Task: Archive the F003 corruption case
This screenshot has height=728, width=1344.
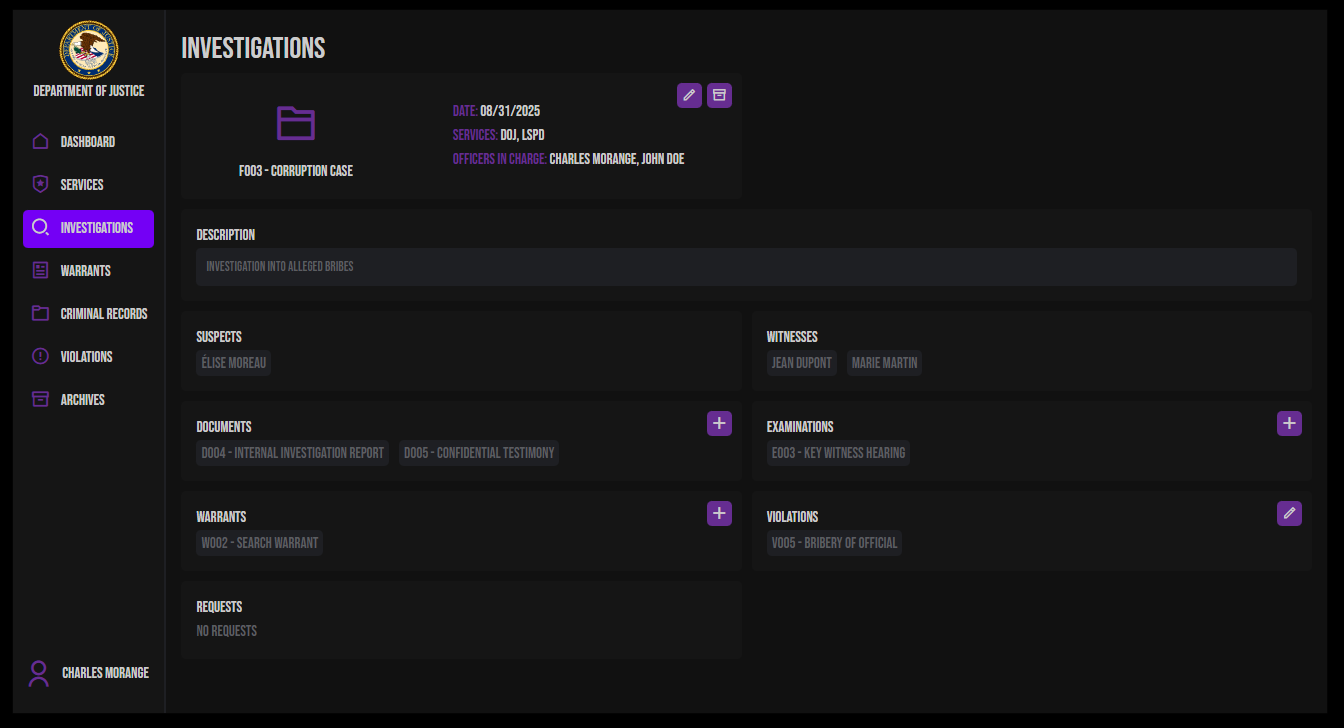Action: pos(719,96)
